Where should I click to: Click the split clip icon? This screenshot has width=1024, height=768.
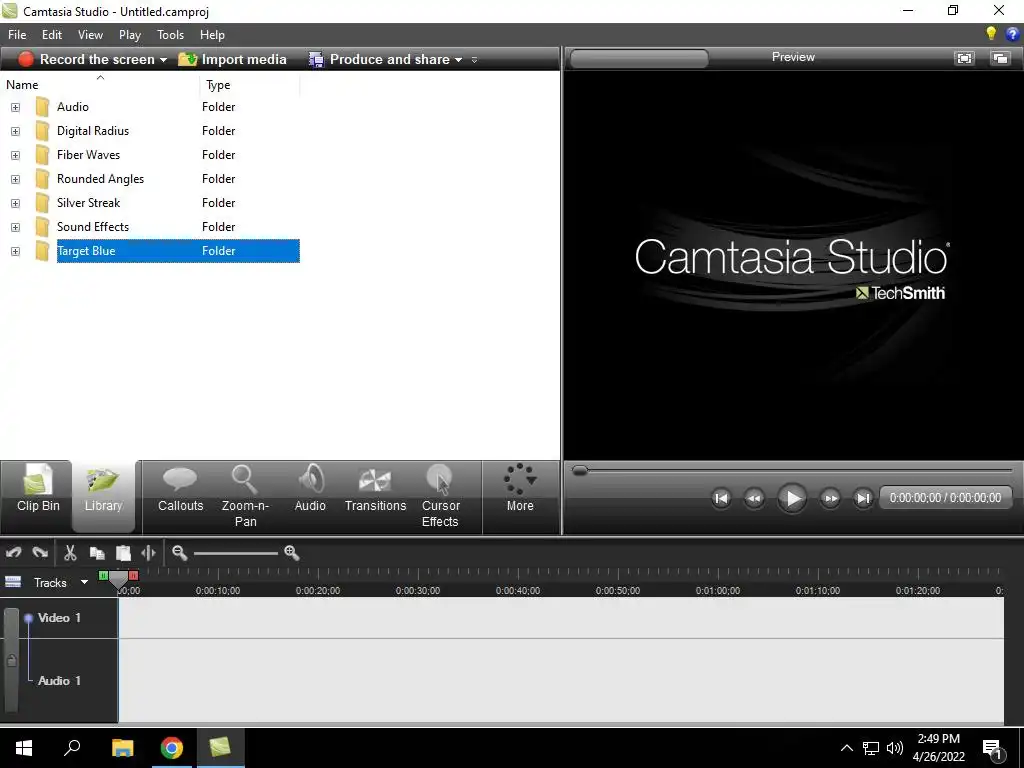click(148, 553)
